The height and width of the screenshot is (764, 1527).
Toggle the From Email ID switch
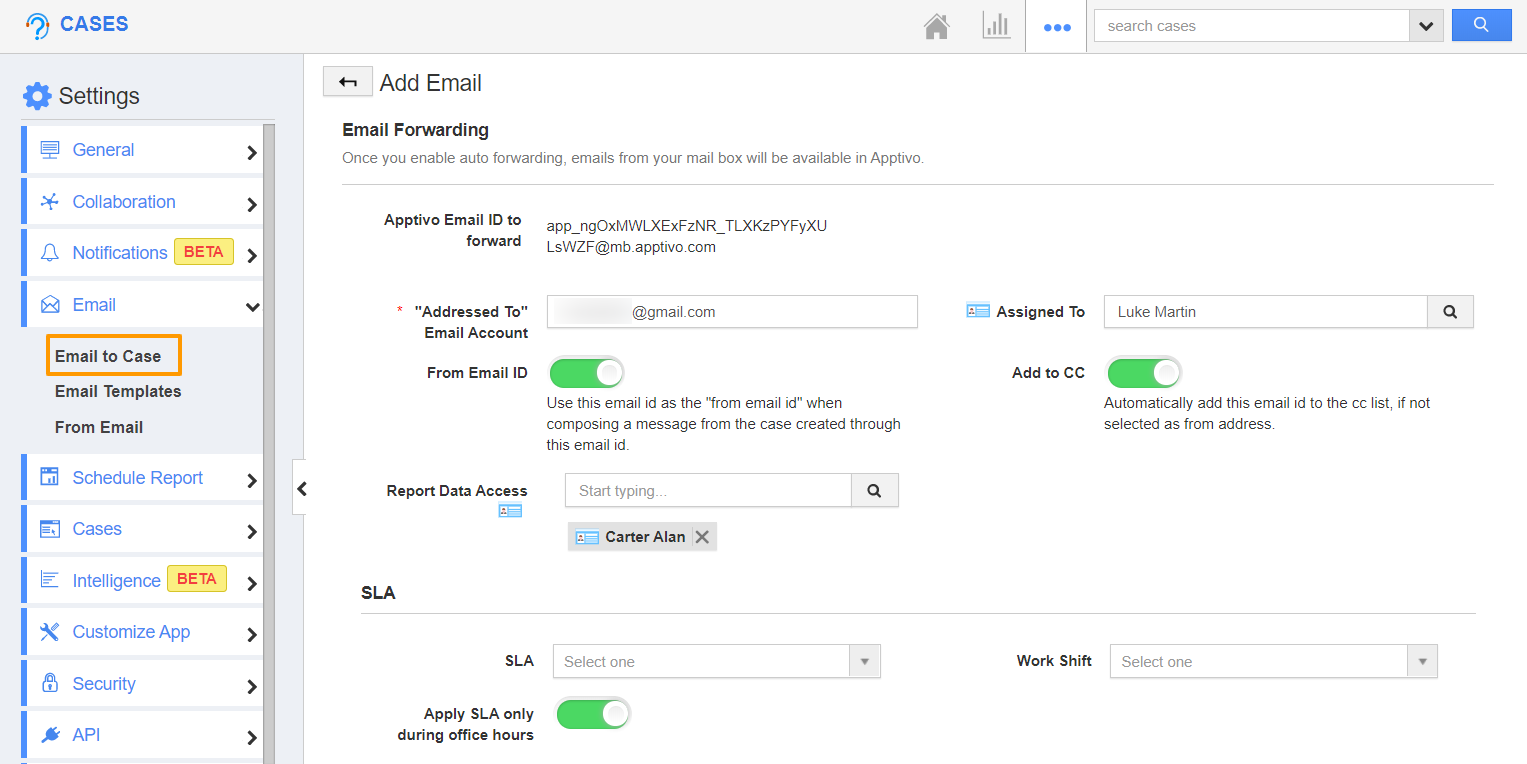click(x=586, y=373)
